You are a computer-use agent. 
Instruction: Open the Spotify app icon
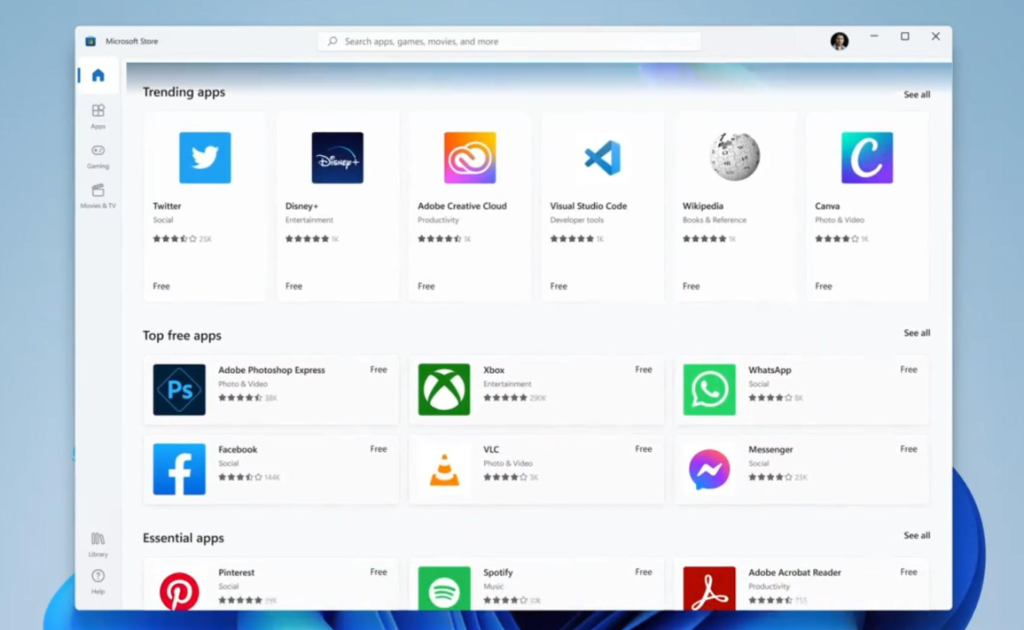point(444,589)
